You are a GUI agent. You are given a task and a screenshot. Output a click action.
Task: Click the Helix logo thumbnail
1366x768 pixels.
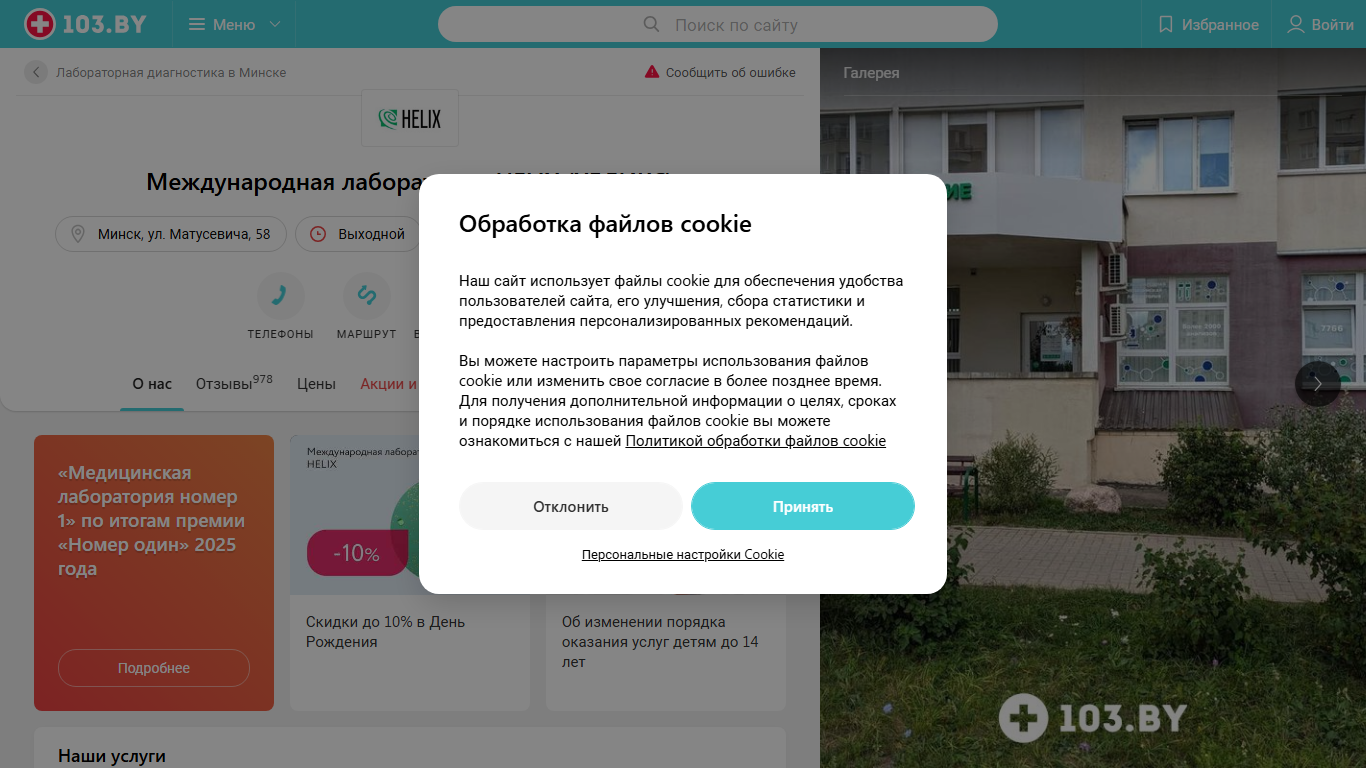click(410, 118)
